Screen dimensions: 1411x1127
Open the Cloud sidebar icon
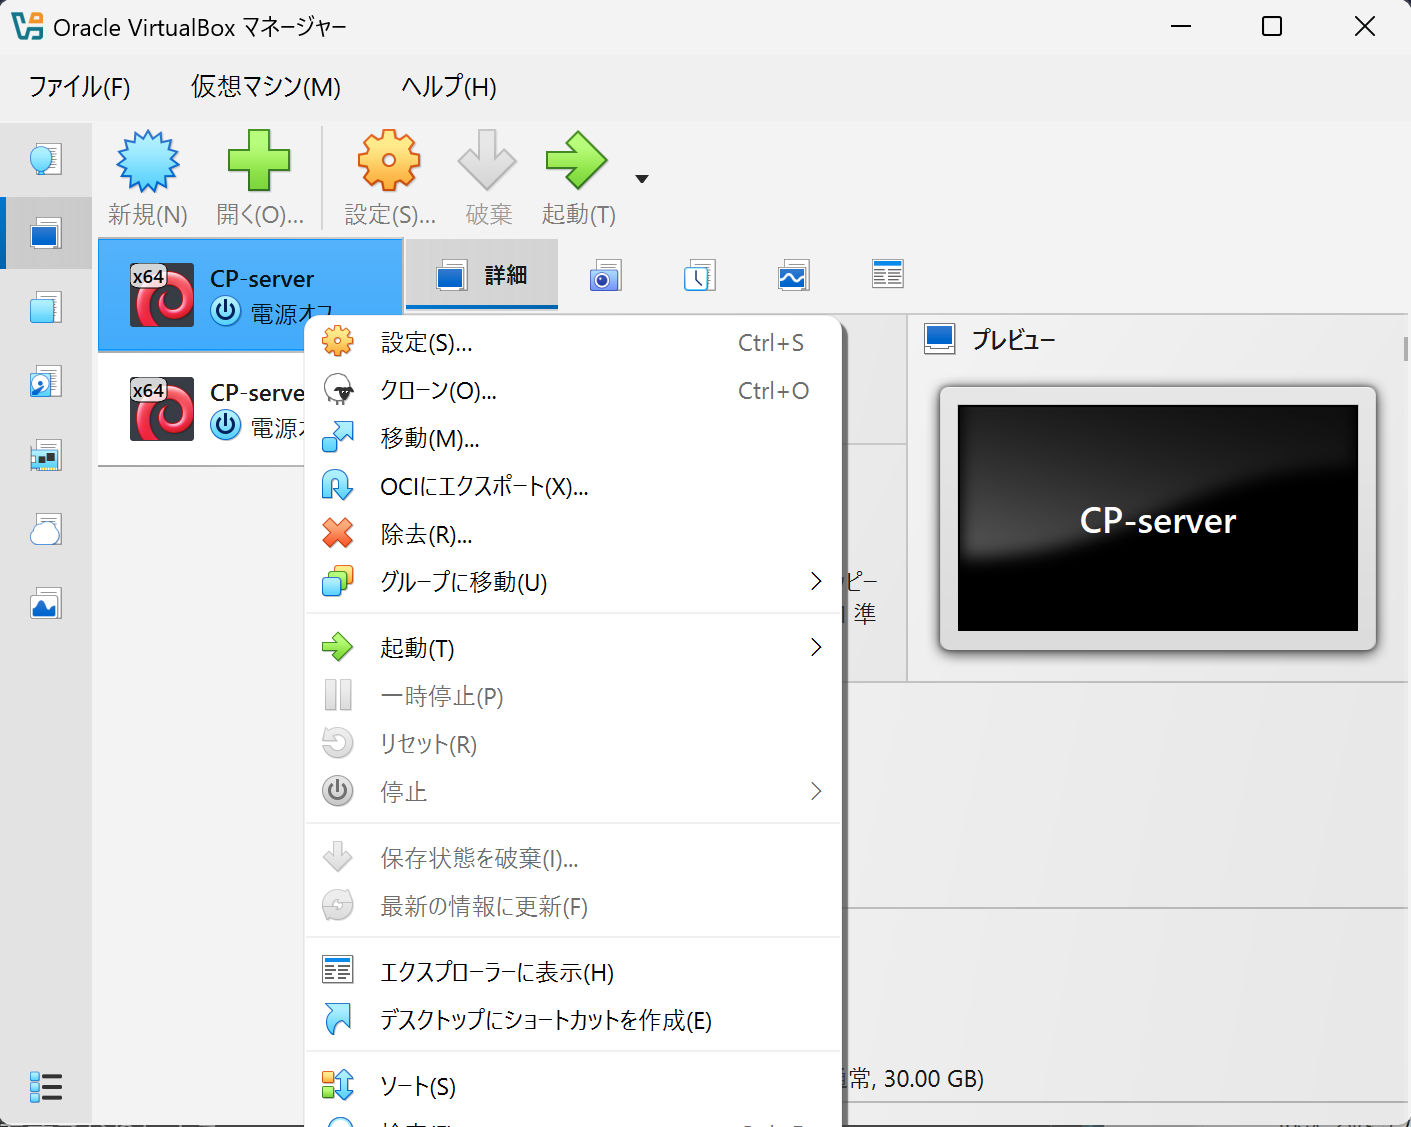tap(45, 529)
